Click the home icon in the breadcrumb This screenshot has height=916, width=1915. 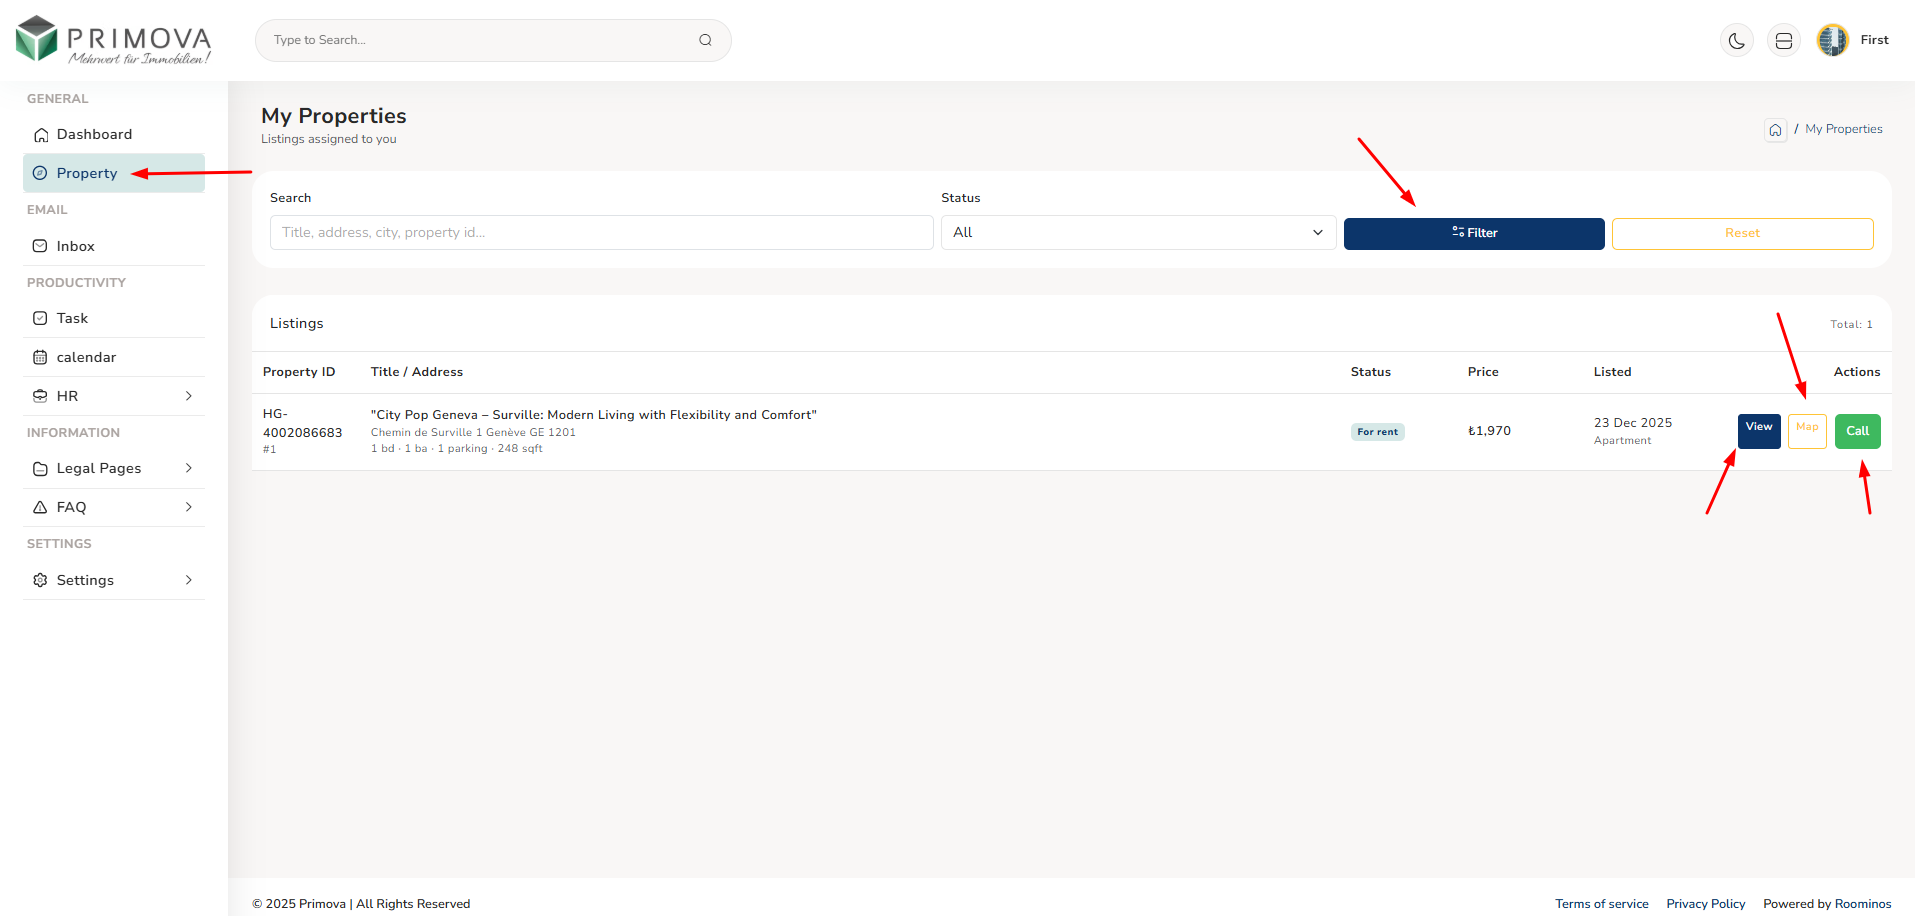coord(1775,130)
